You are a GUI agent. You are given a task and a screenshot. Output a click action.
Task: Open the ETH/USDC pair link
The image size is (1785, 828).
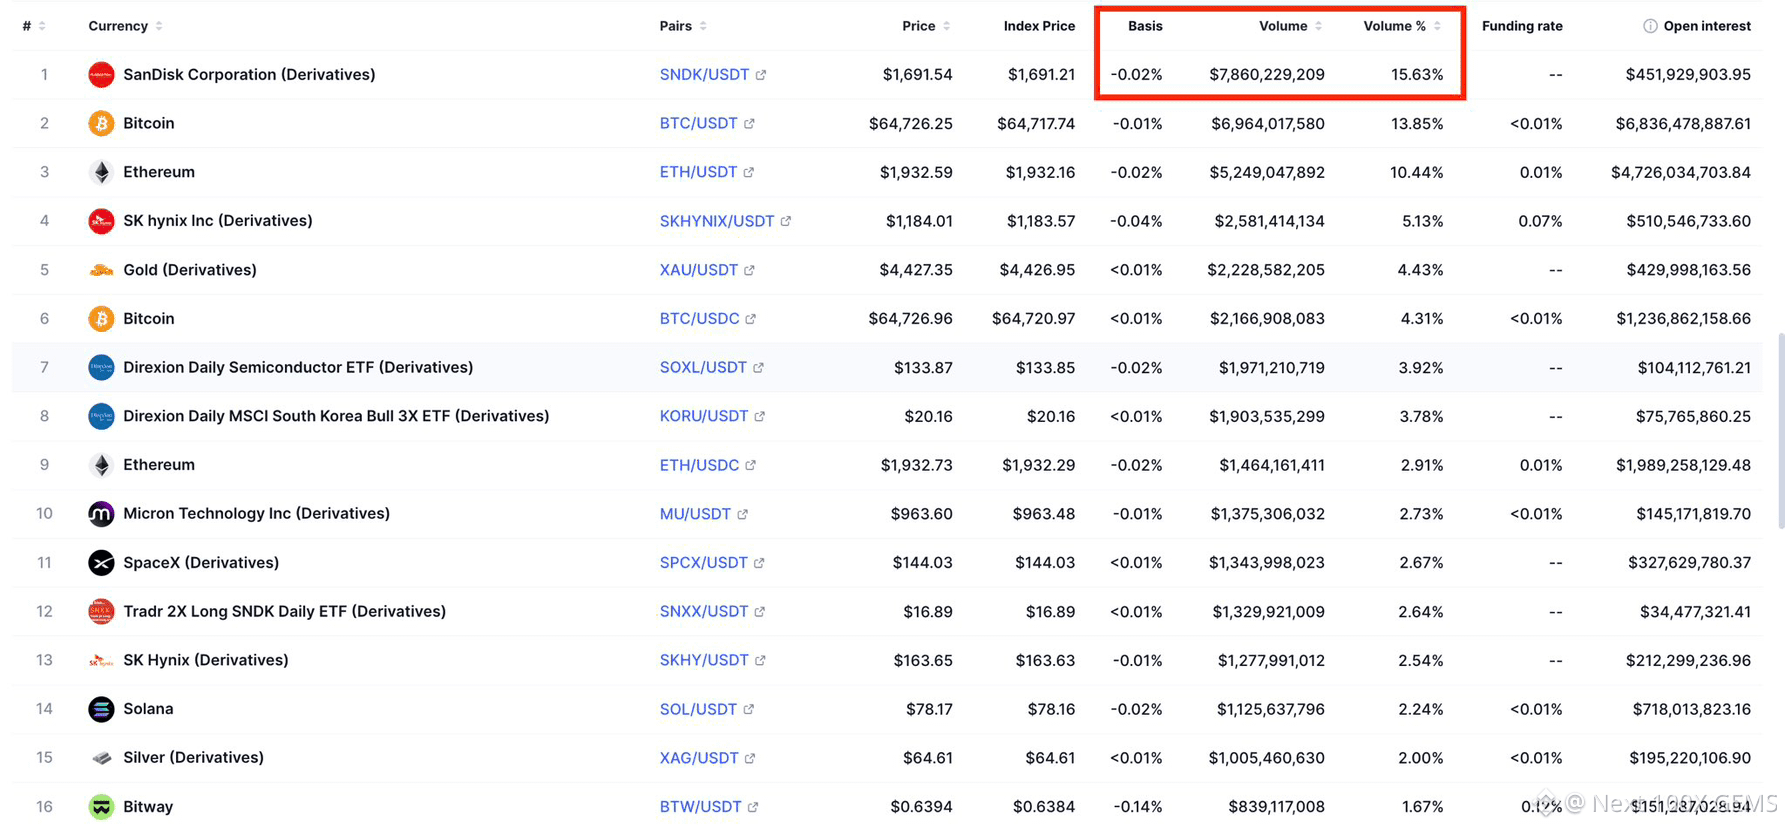[699, 465]
